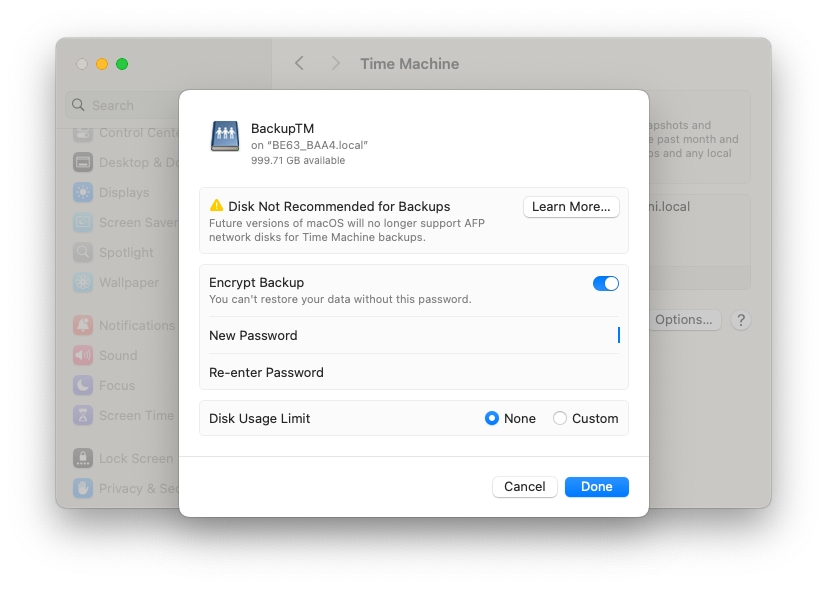
Task: Go forward with the right chevron
Action: pos(335,63)
